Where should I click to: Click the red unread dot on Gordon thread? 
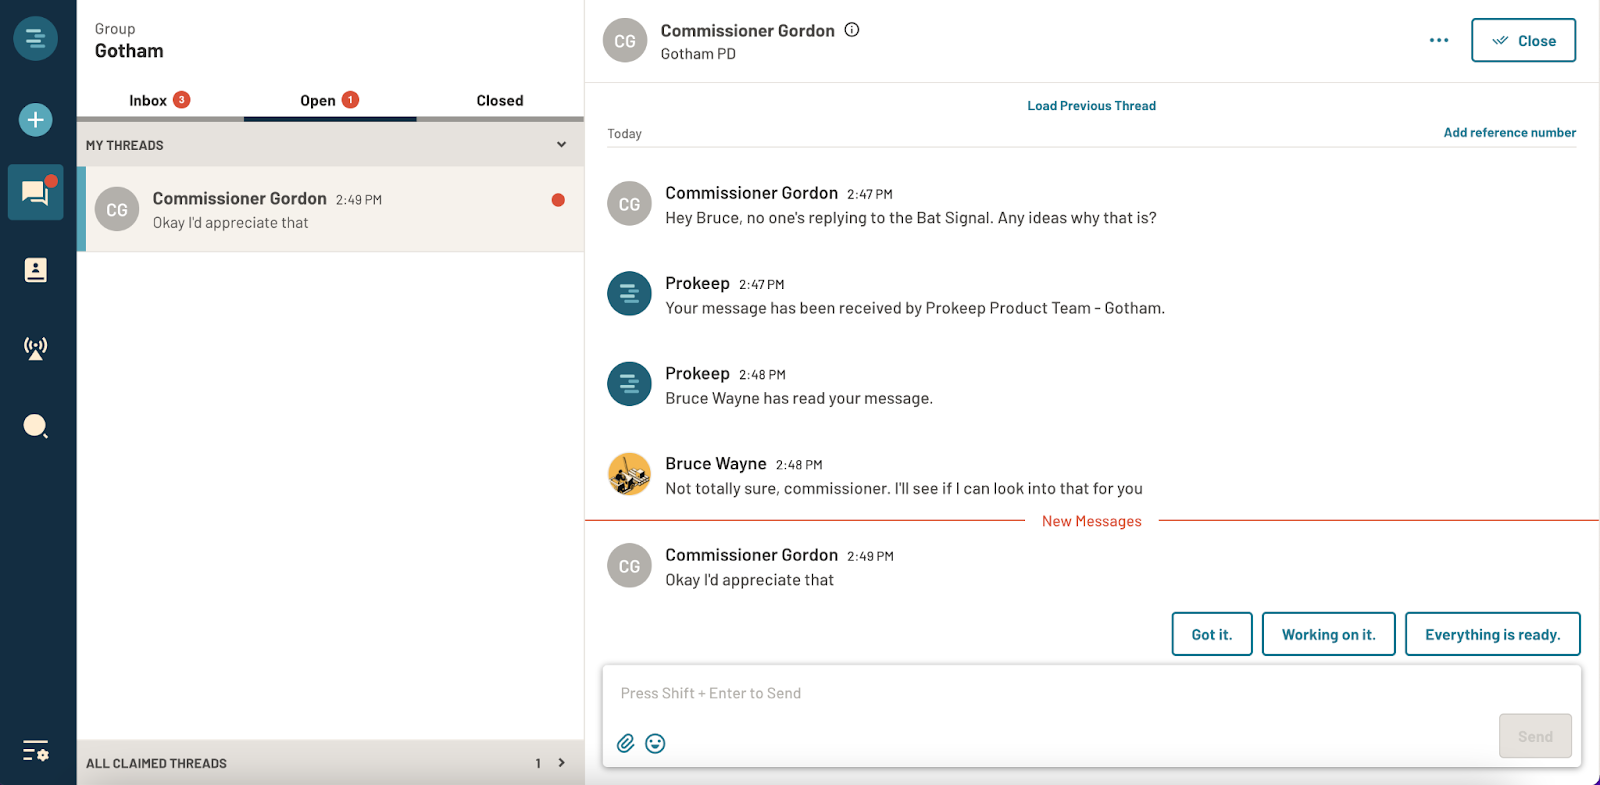point(558,200)
